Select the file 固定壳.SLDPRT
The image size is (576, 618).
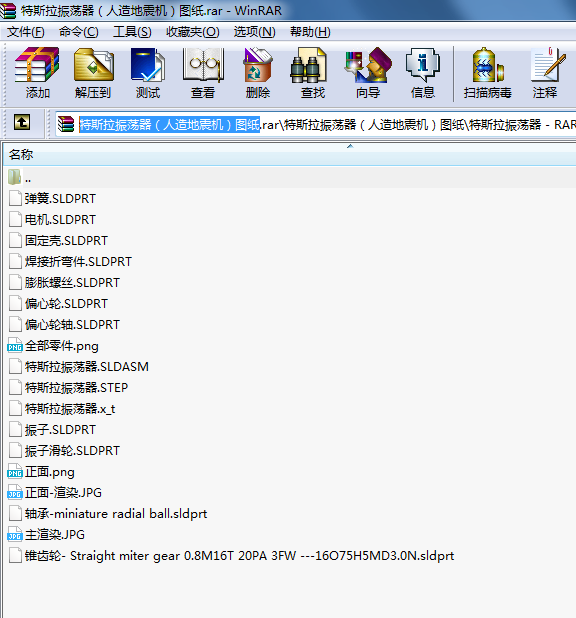[66, 240]
